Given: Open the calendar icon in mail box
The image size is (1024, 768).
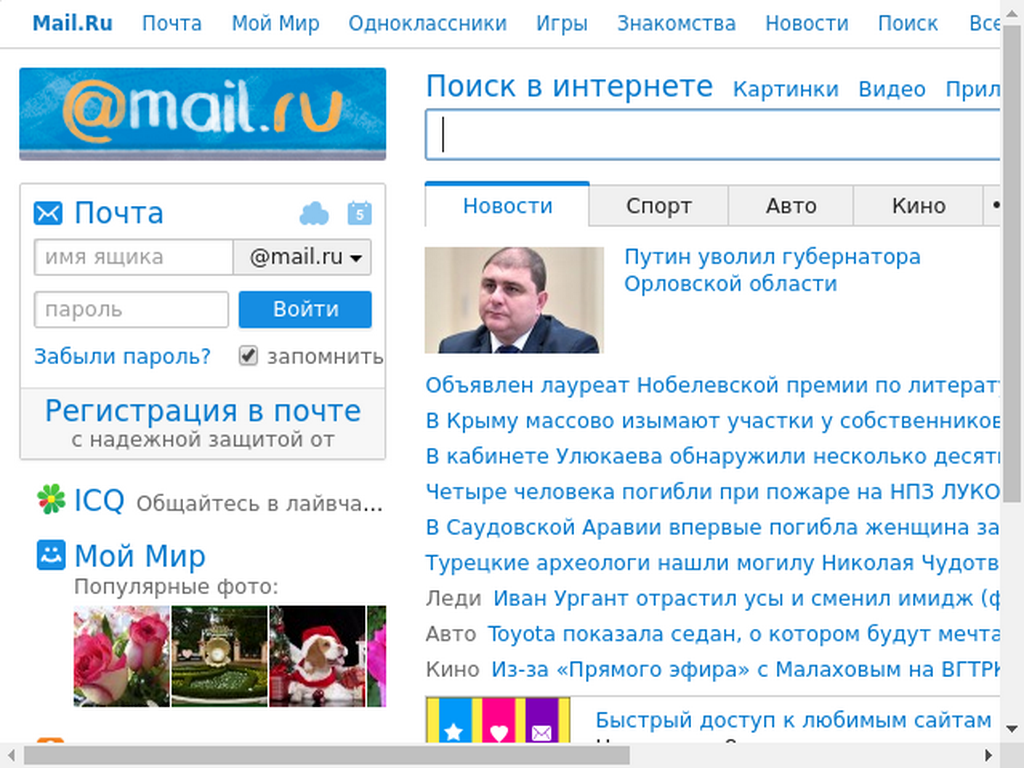Looking at the screenshot, I should coord(359,214).
